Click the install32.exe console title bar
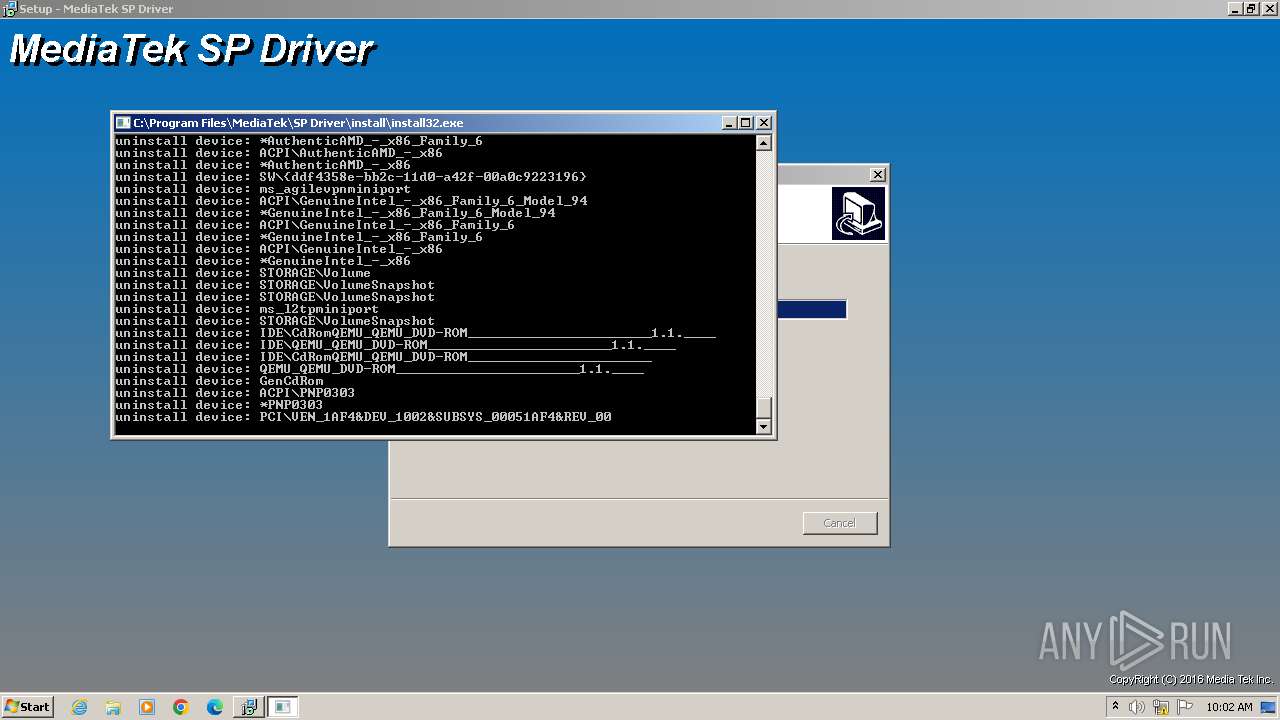The width and height of the screenshot is (1280, 720). pyautogui.click(x=443, y=122)
